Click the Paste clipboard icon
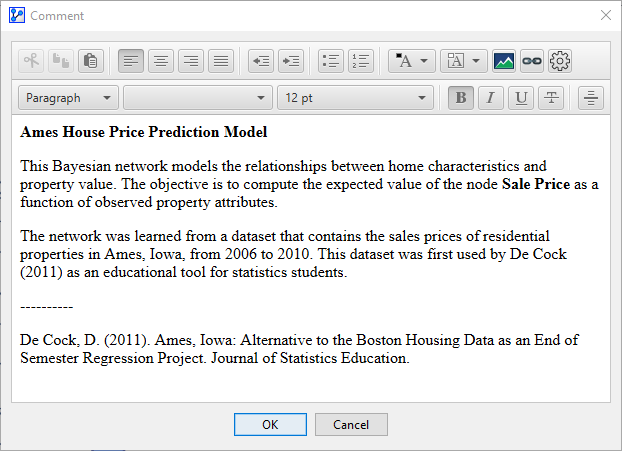This screenshot has height=451, width=622. click(90, 61)
